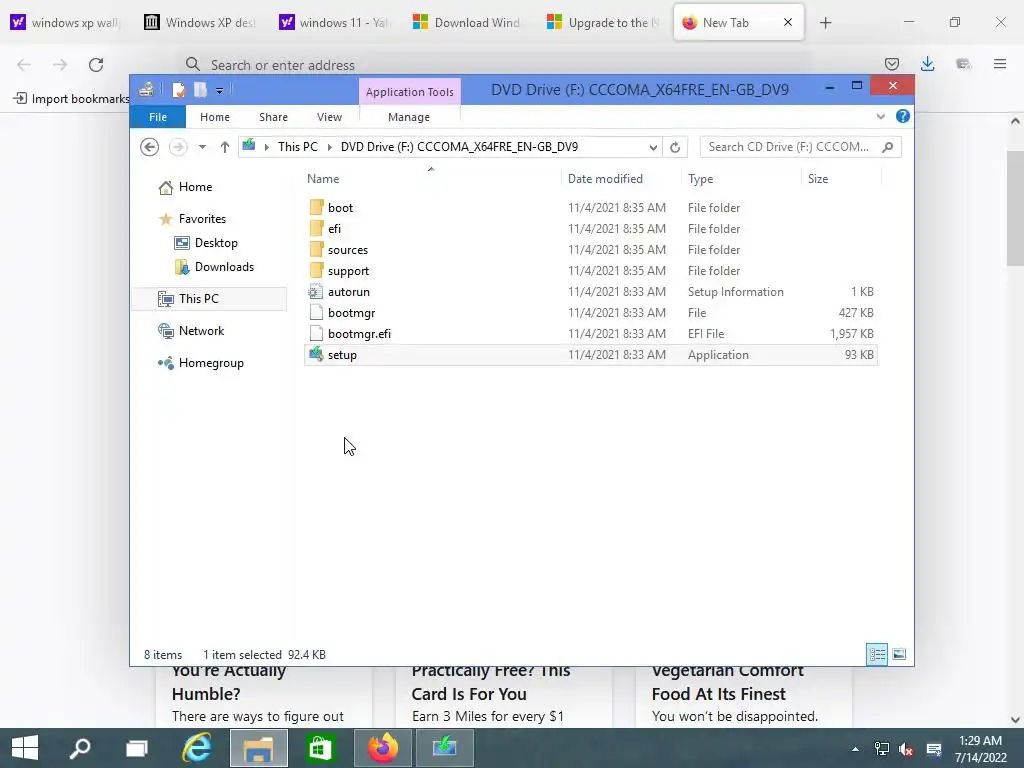Screen dimensions: 1024x768
Task: Expand breadcrumb arrow before This PC
Action: point(266,148)
